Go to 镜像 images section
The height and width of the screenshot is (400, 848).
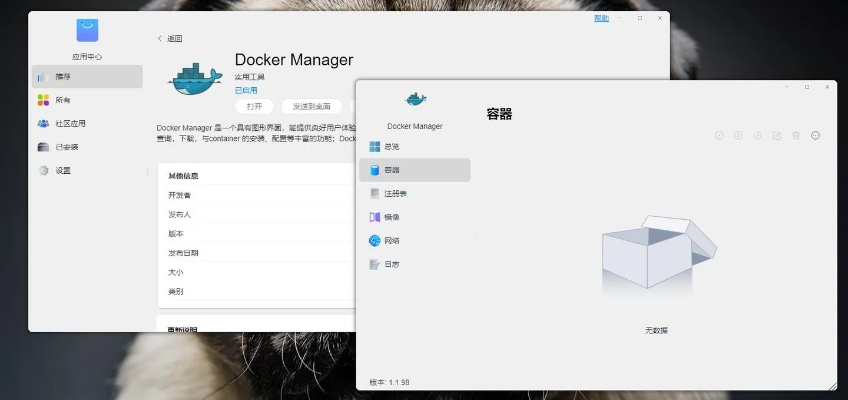point(391,217)
